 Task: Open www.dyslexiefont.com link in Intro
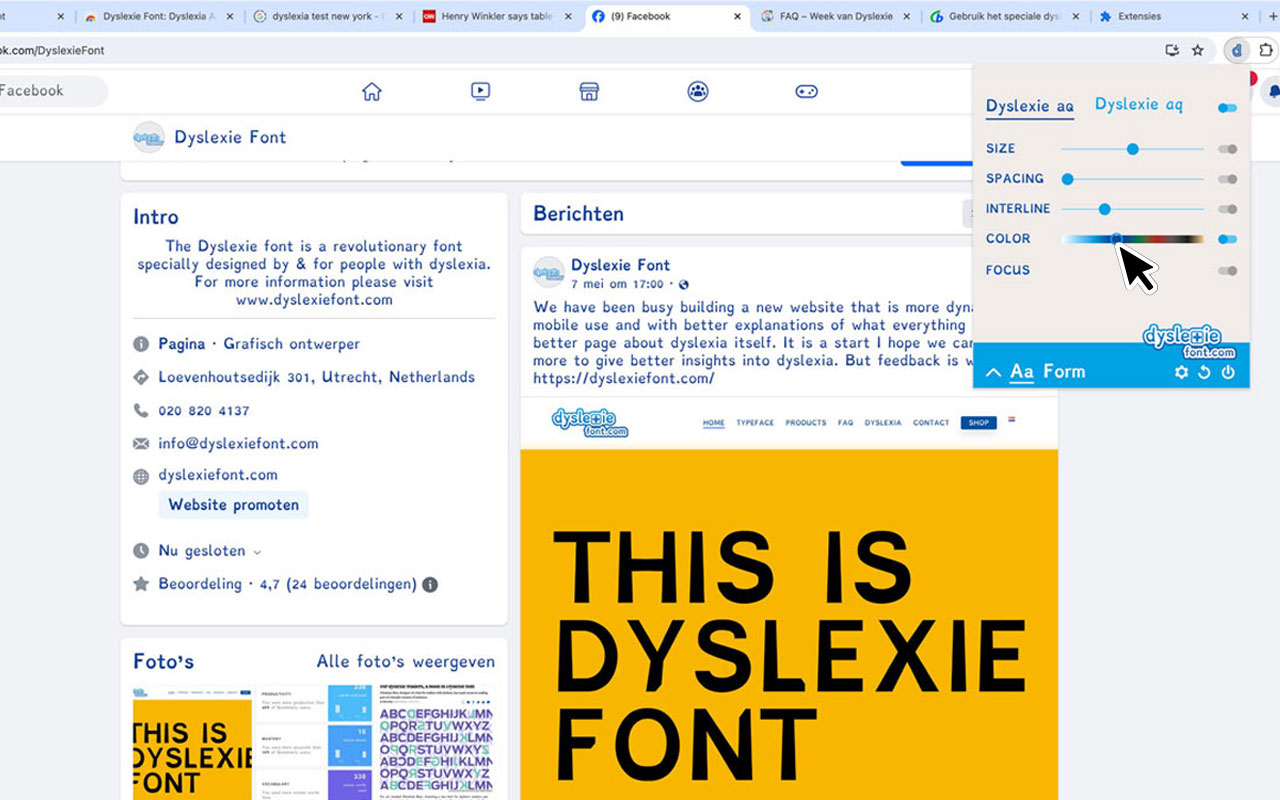[x=314, y=300]
